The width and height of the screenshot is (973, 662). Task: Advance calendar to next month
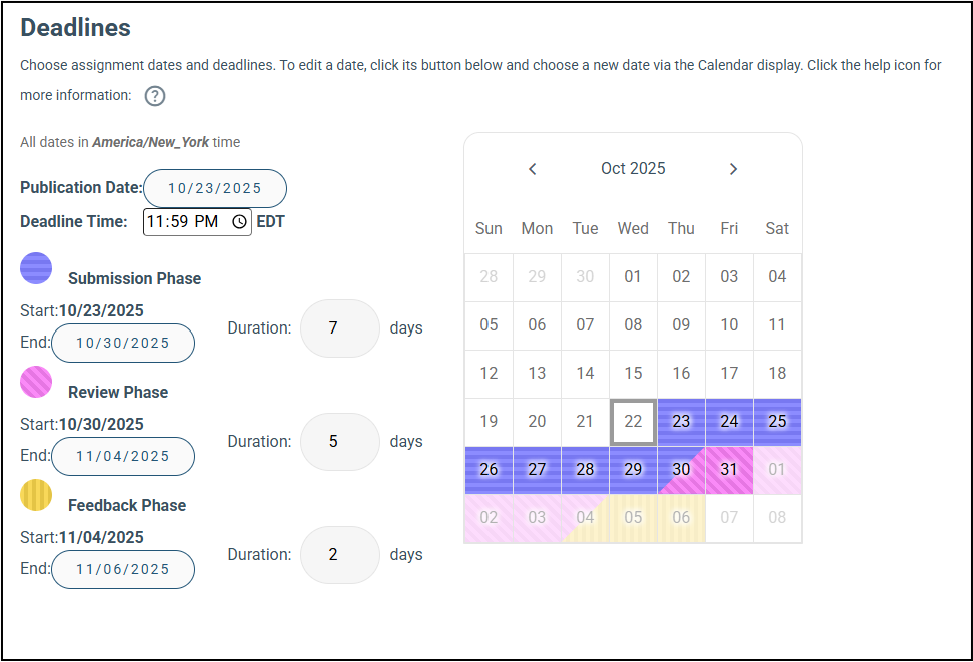click(733, 169)
